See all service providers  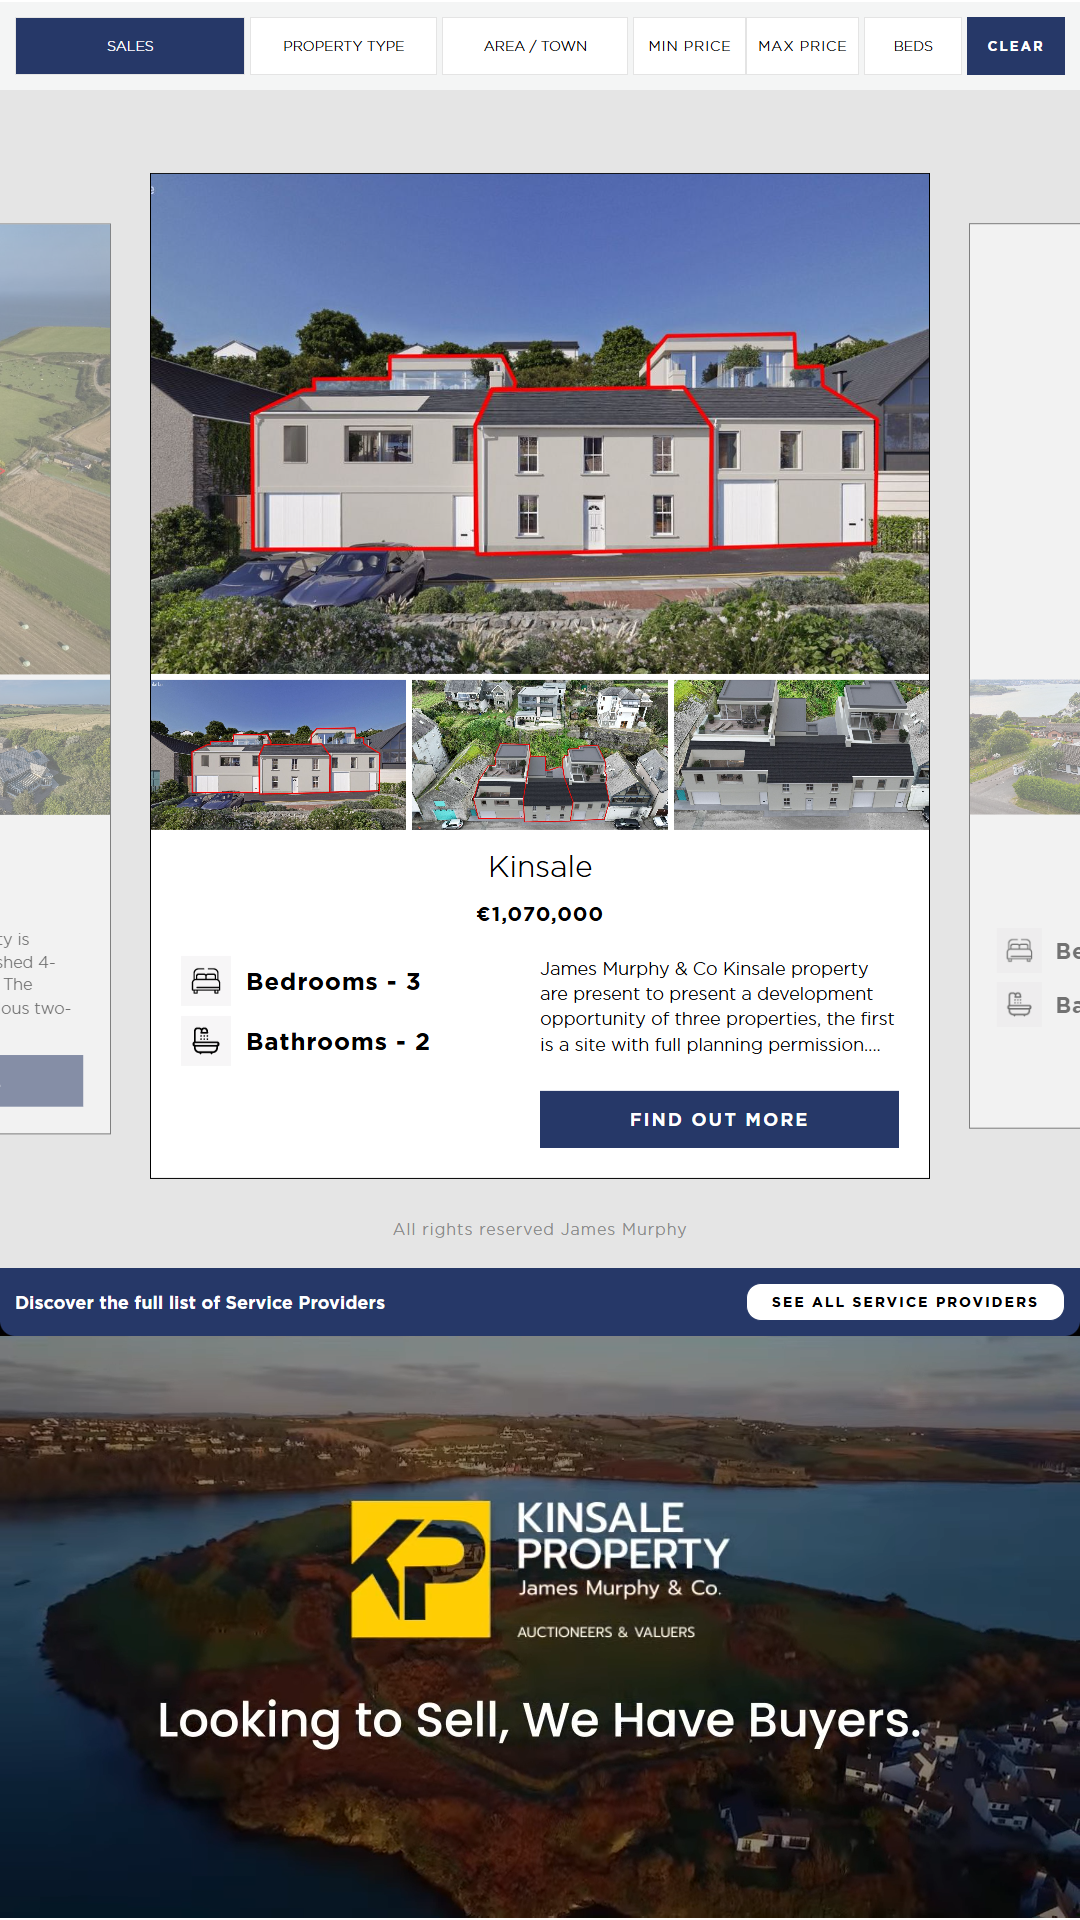coord(905,1302)
